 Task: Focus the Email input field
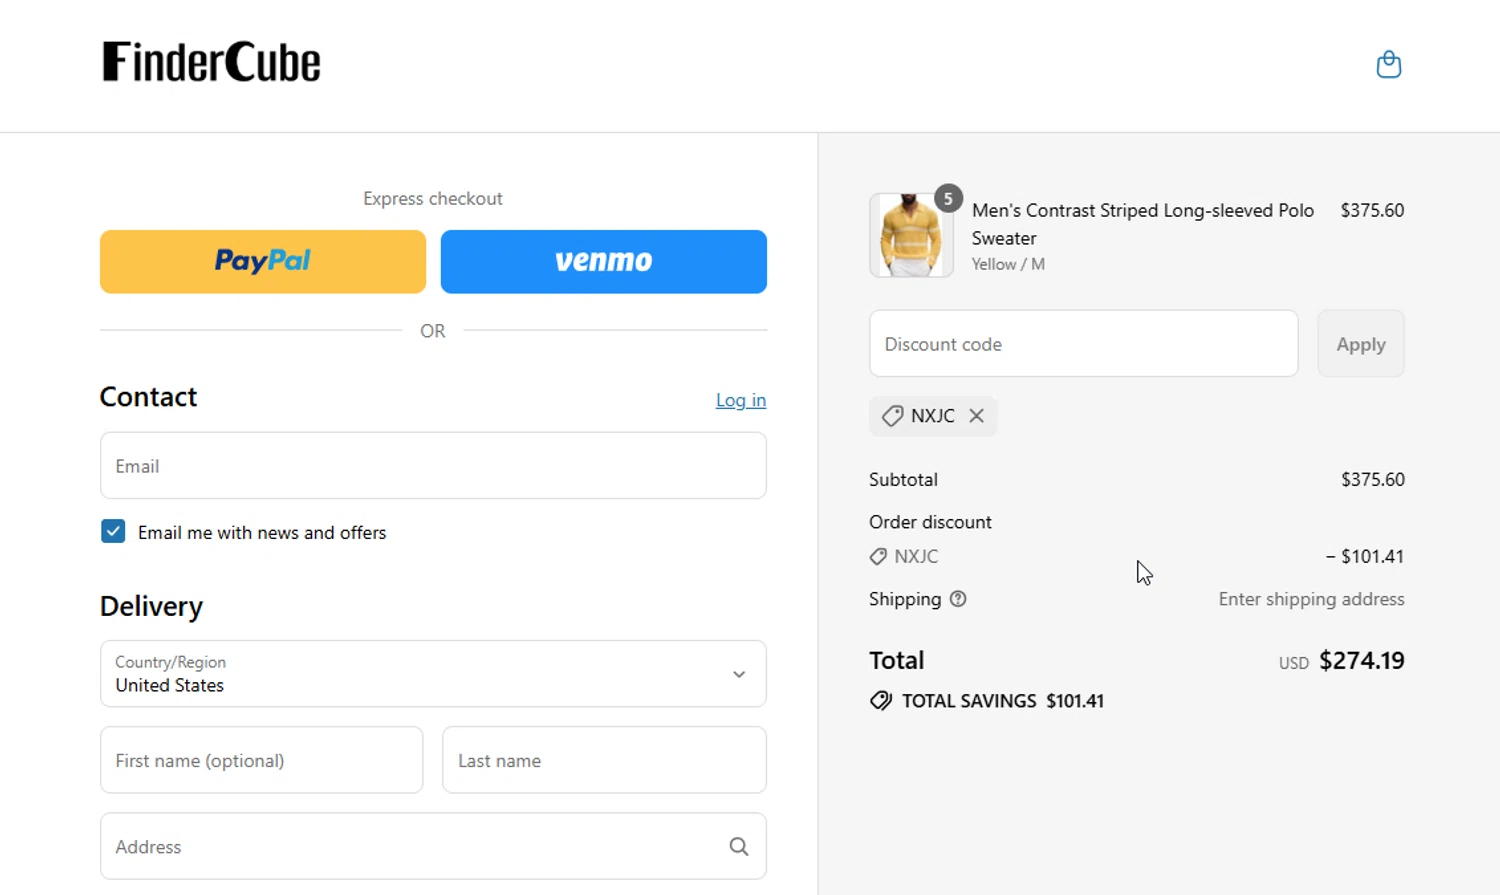point(433,466)
